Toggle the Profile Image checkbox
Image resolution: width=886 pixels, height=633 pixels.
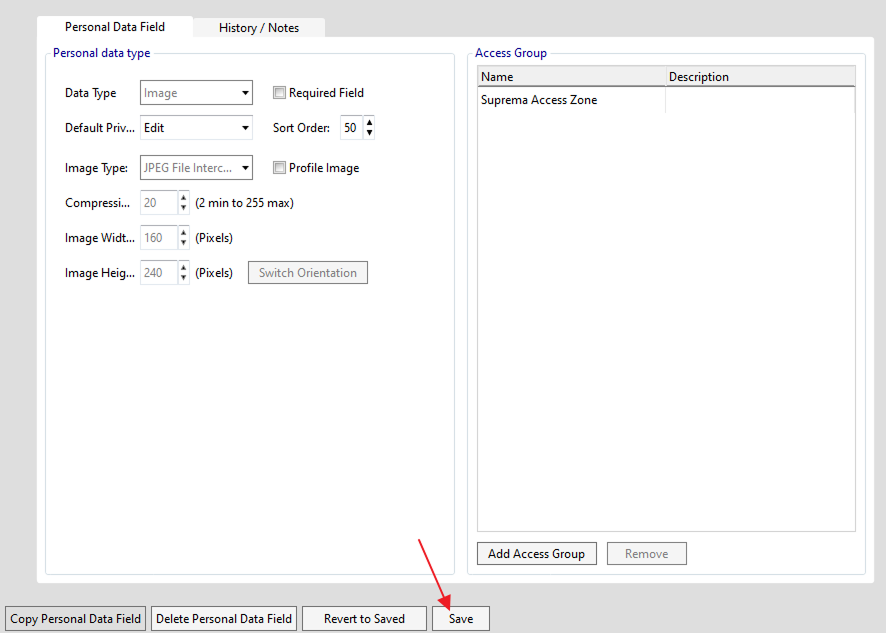pos(280,168)
